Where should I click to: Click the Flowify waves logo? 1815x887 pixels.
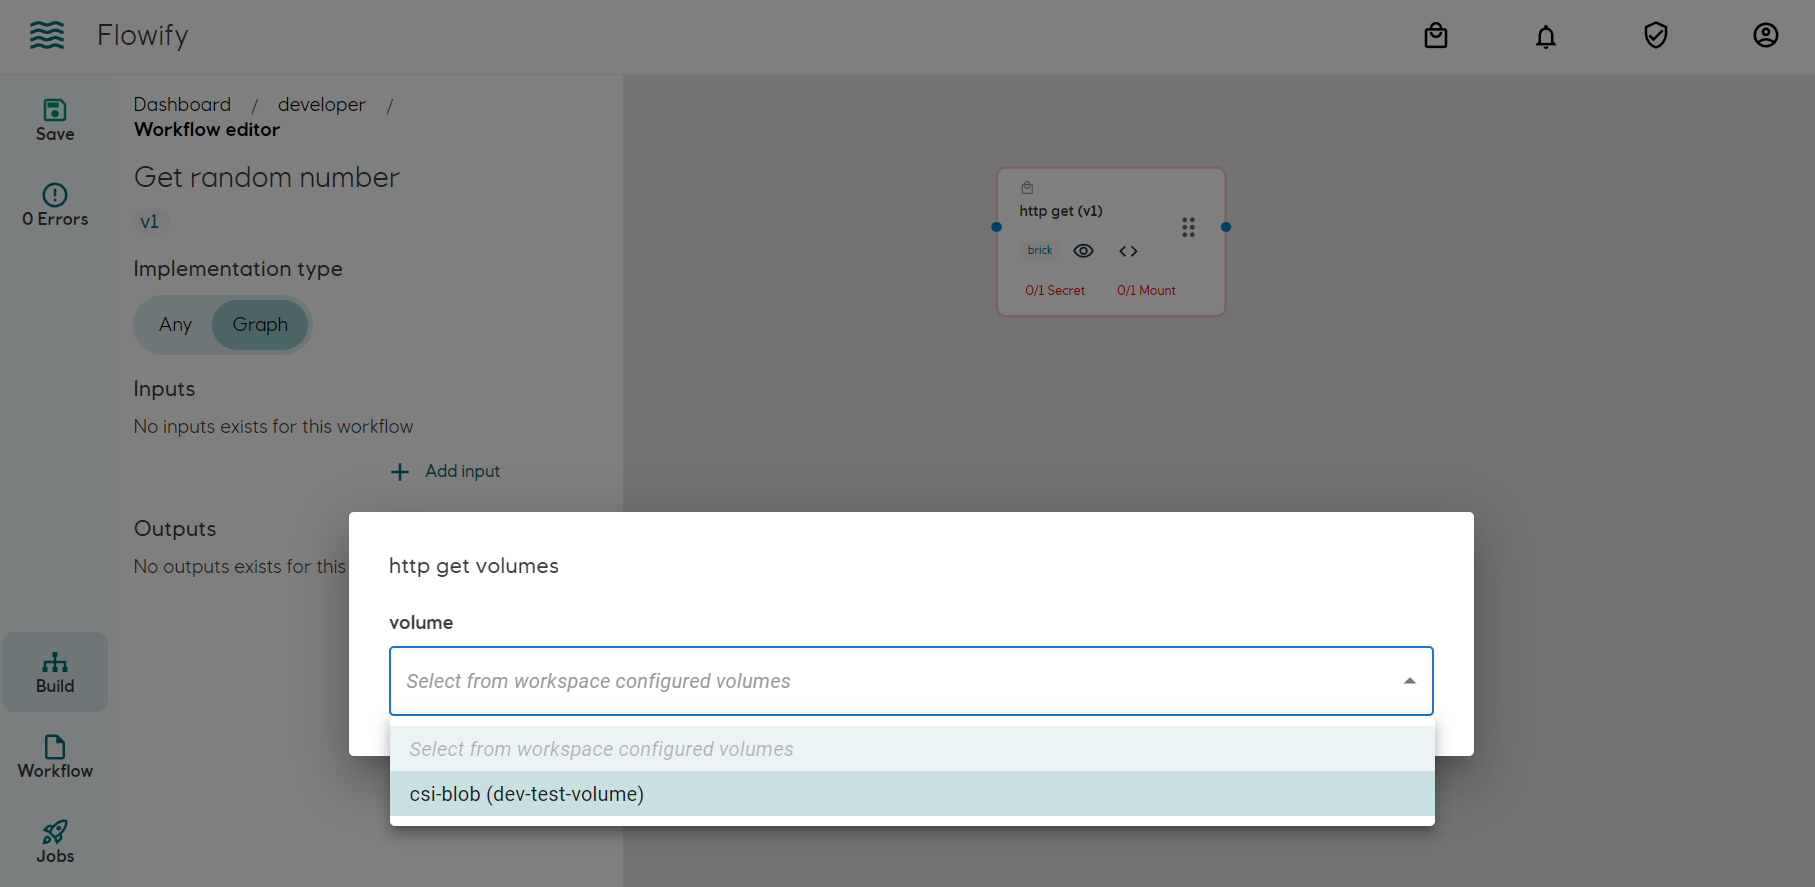[47, 36]
